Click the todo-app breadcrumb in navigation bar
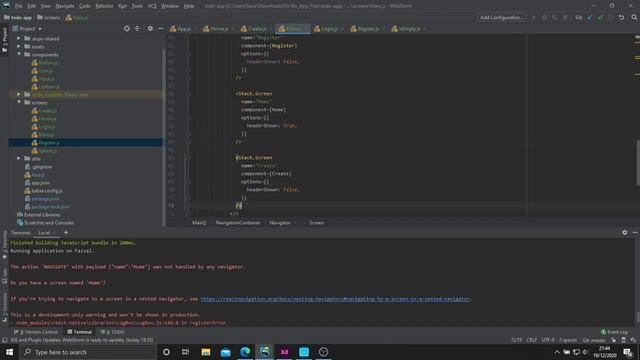The image size is (640, 360). click(x=18, y=18)
